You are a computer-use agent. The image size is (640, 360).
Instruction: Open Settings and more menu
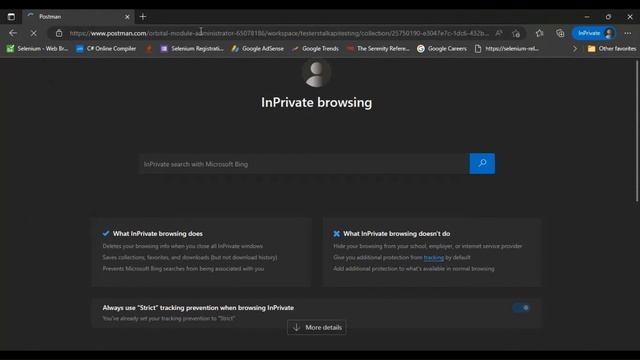[x=628, y=33]
